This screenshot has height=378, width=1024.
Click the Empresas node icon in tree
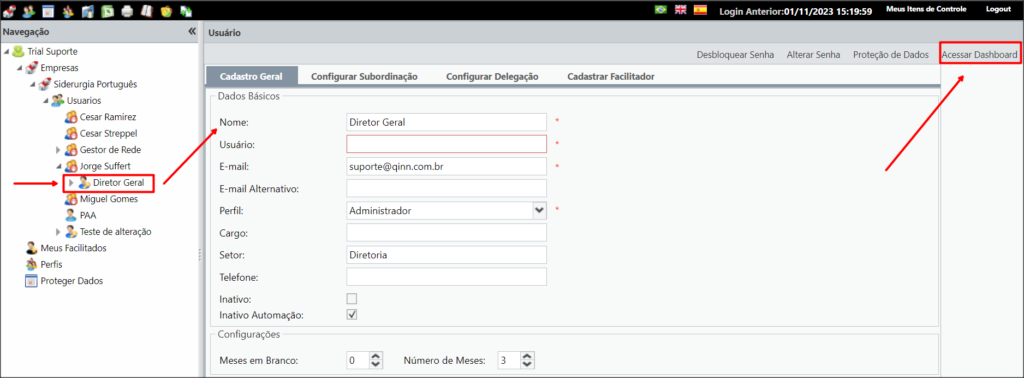click(31, 67)
